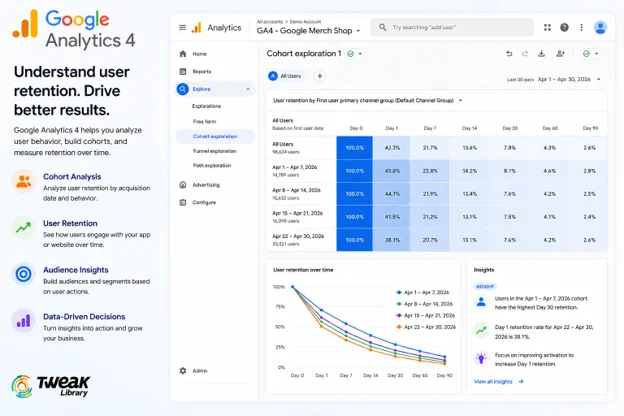Open the green check status dropdown in toolbar

pos(591,54)
